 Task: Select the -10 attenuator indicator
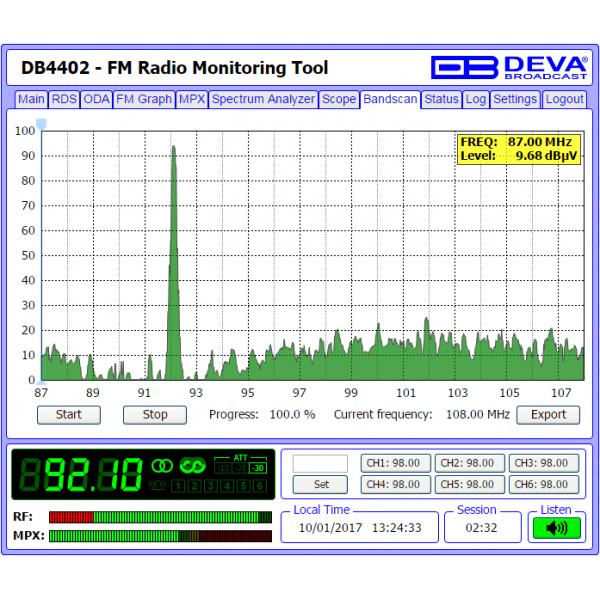coord(223,468)
